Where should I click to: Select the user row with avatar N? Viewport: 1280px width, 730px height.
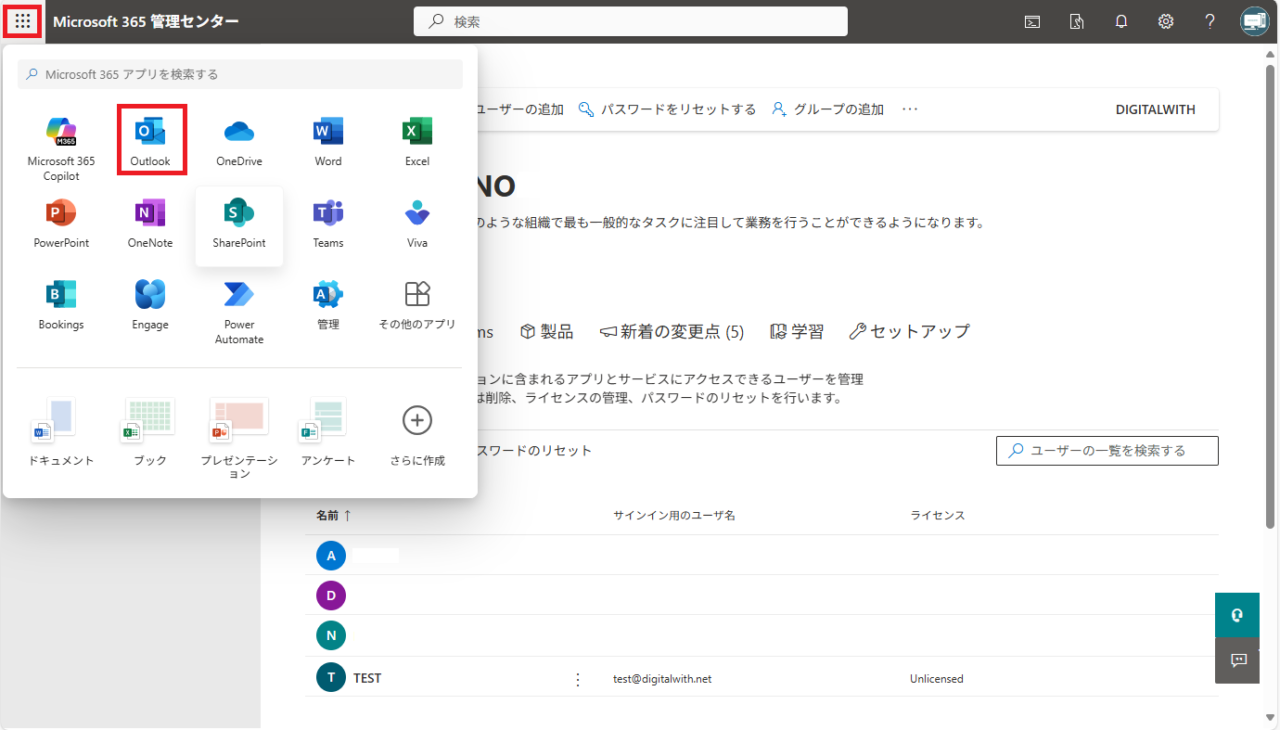(761, 635)
